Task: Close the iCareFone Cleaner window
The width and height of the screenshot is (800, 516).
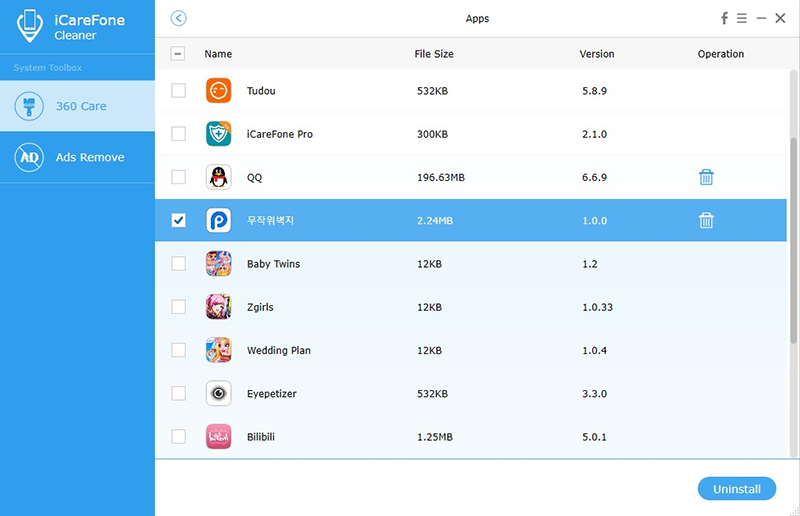Action: coord(780,18)
